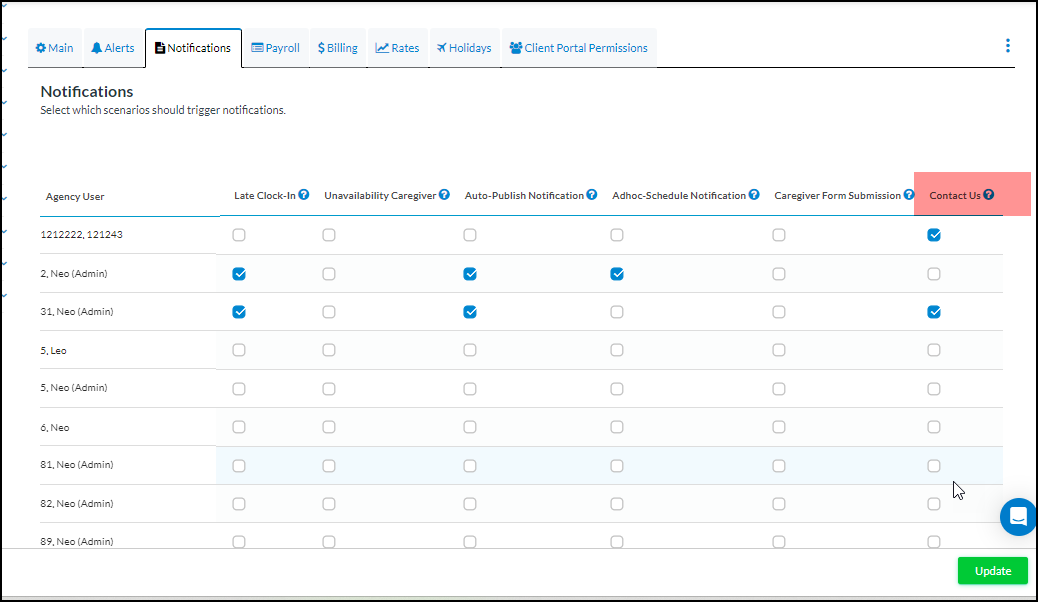Disable Contact Us for user 1212222, 121243
Image resolution: width=1038 pixels, height=602 pixels.
click(934, 235)
